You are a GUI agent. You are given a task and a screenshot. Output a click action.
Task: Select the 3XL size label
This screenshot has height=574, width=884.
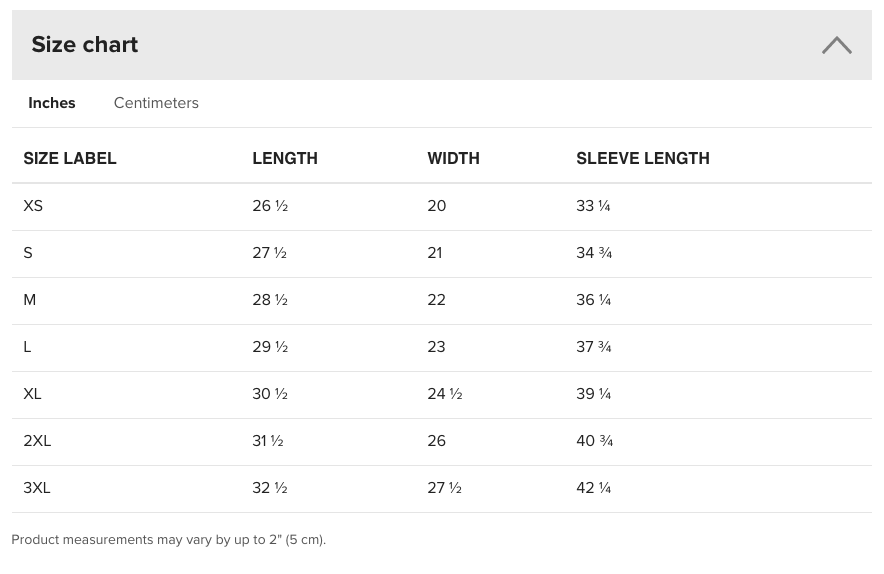coord(37,488)
